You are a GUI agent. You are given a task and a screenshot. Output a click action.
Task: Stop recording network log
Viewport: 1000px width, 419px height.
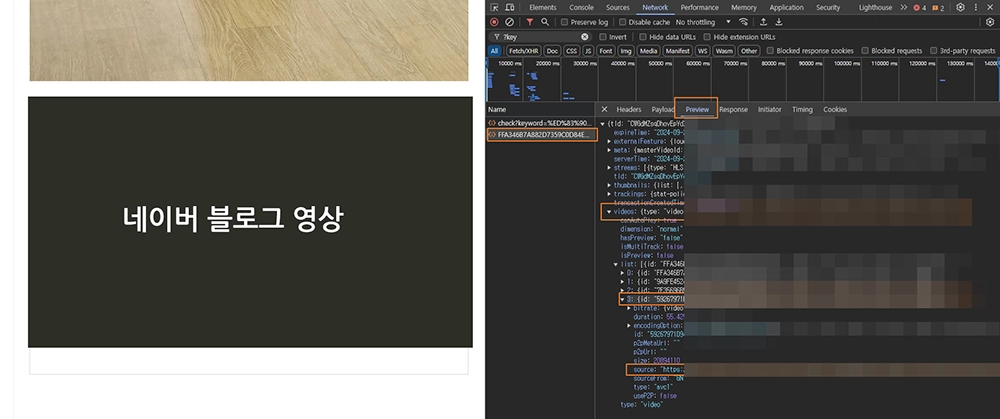[494, 22]
